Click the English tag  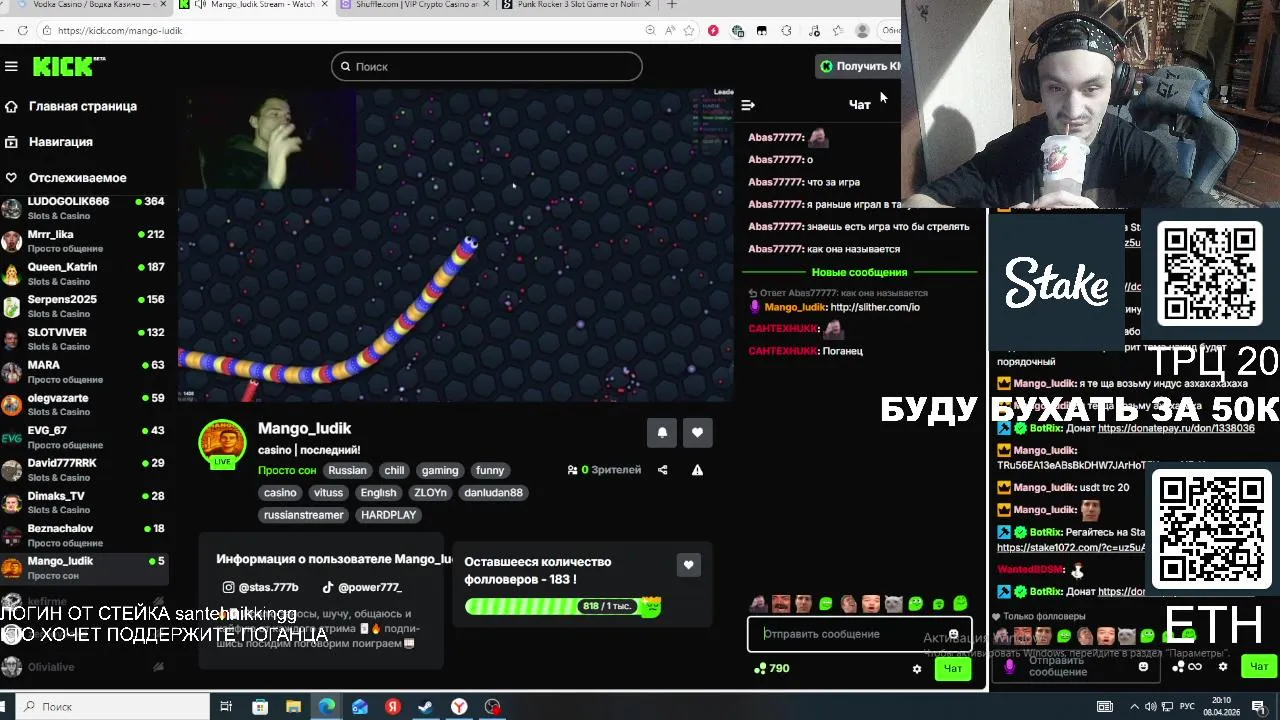(x=378, y=493)
